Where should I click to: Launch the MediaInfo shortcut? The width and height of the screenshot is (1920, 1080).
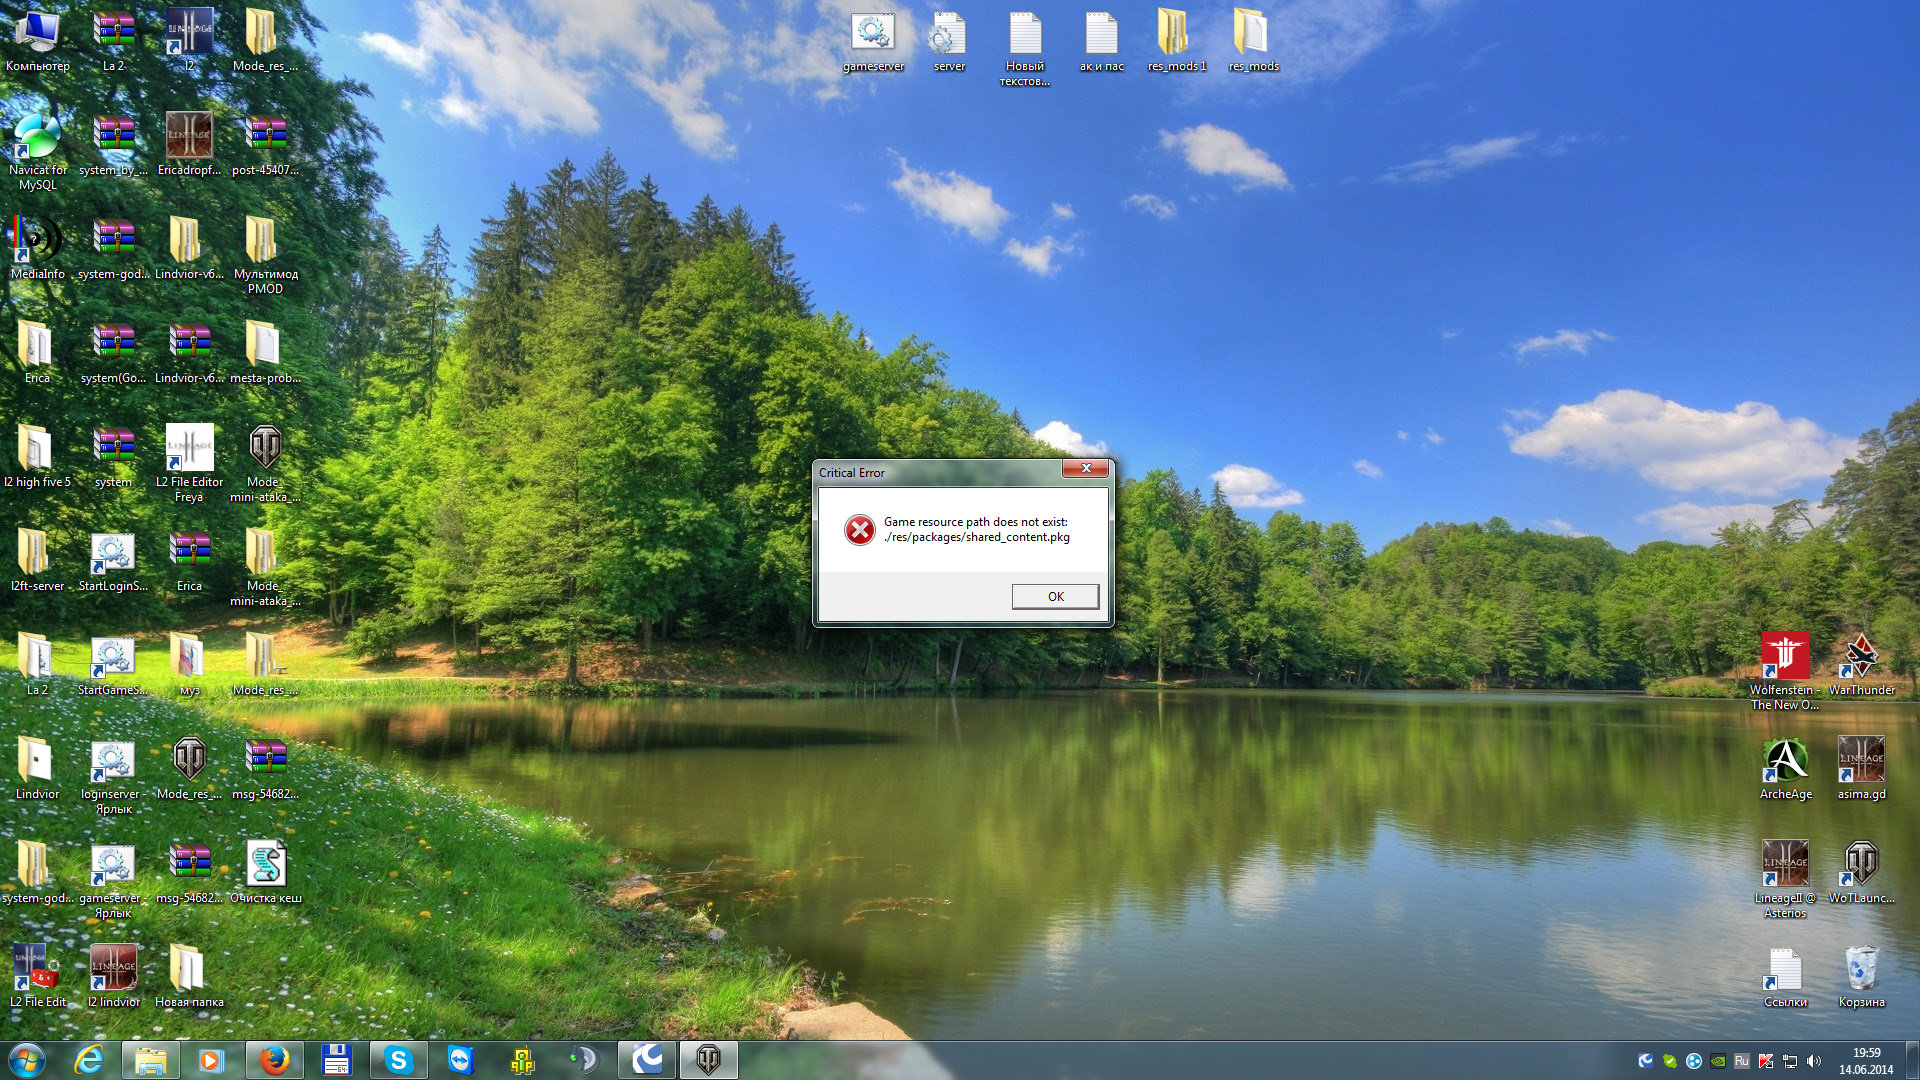pos(38,249)
